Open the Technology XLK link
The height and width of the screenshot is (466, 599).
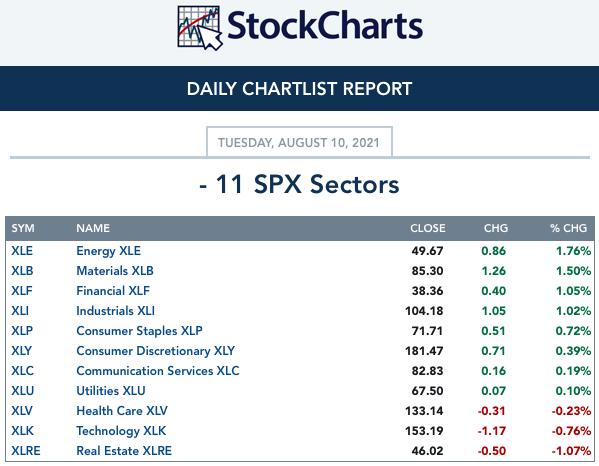point(121,431)
